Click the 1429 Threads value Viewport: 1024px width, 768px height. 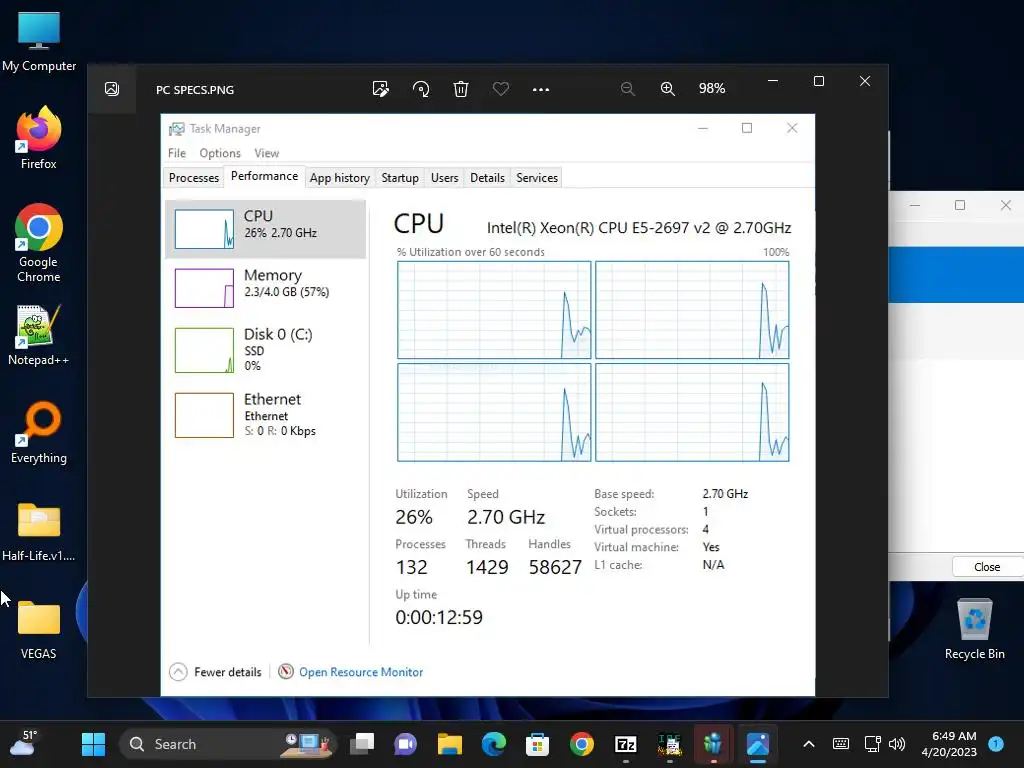click(487, 567)
